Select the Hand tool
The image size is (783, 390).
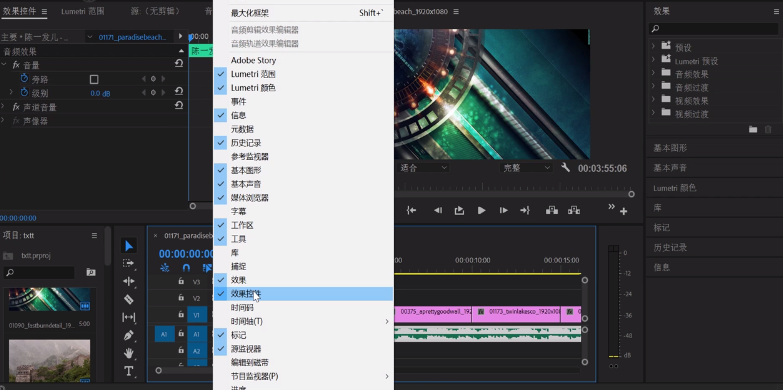(x=129, y=353)
